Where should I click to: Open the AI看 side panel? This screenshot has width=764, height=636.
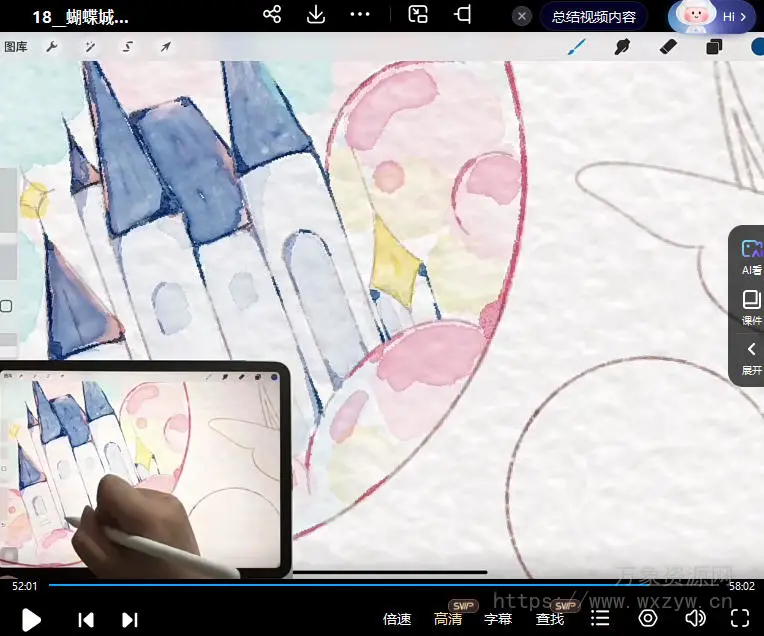click(751, 257)
